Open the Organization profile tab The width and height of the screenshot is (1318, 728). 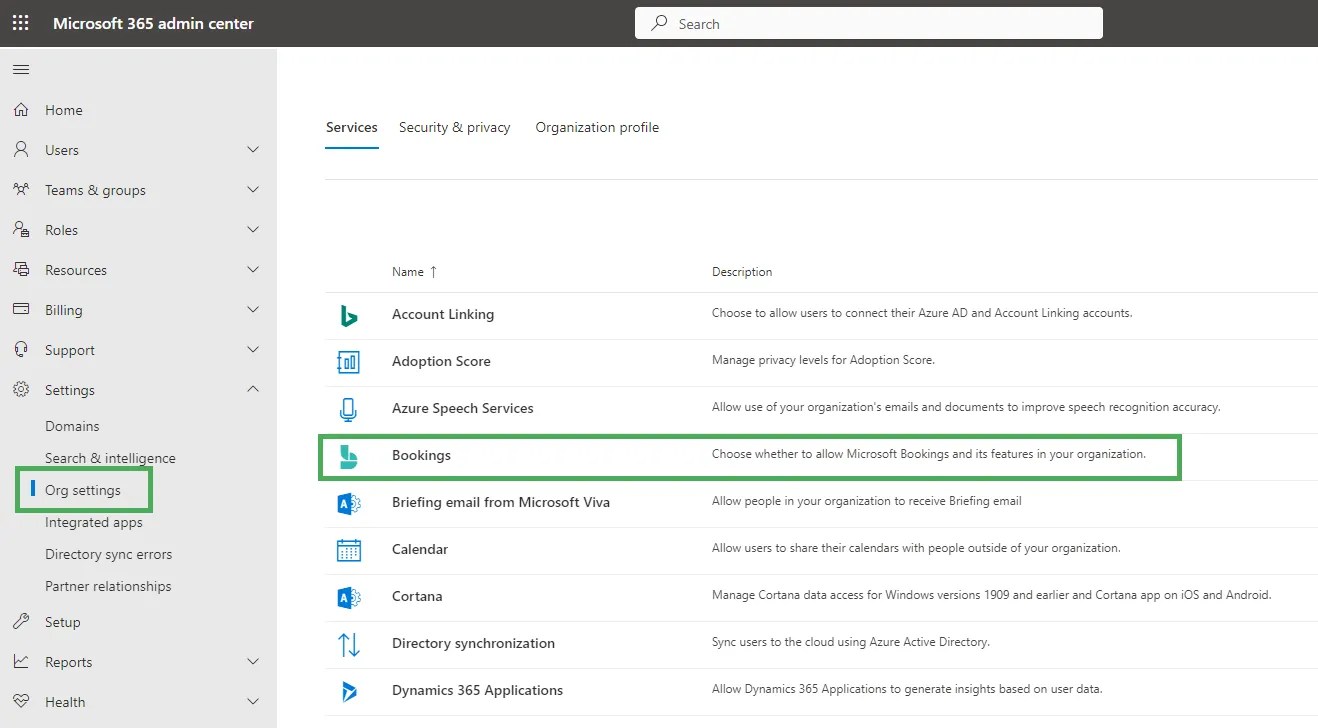pyautogui.click(x=597, y=127)
